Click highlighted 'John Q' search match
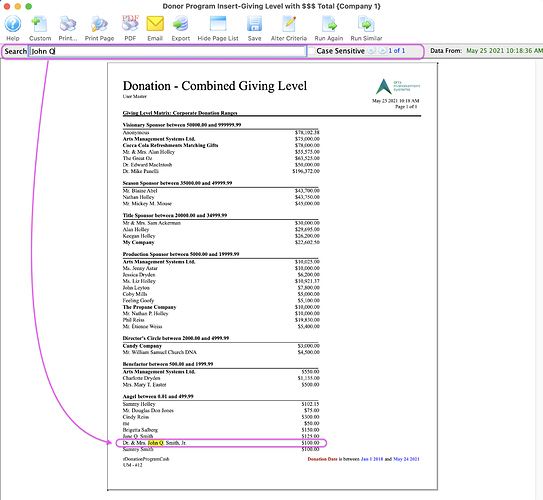 coord(155,443)
